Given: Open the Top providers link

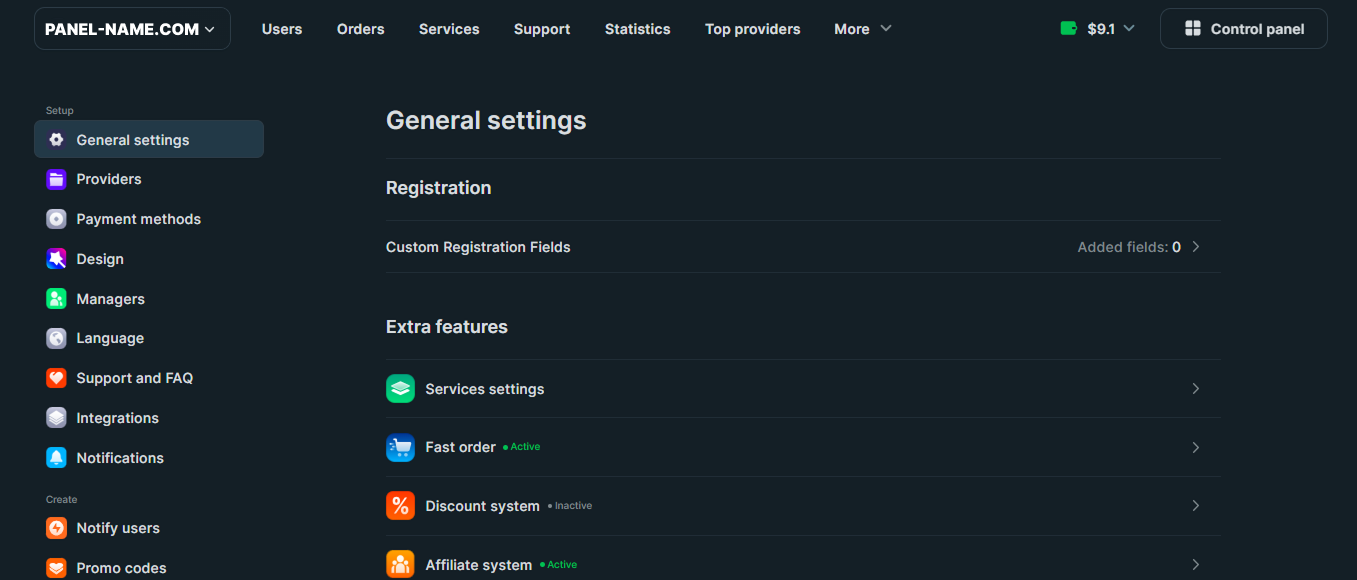Looking at the screenshot, I should coord(752,29).
